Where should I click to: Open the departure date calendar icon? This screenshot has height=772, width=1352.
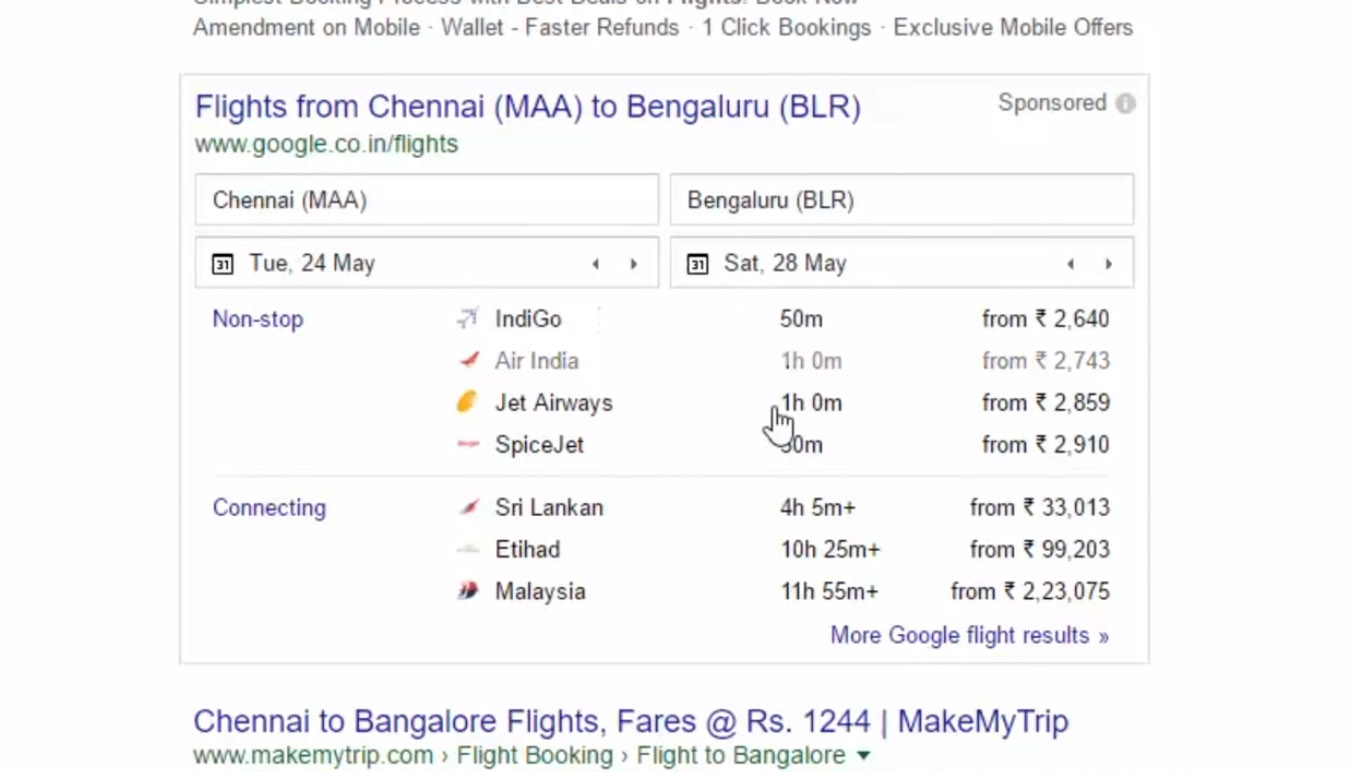pyautogui.click(x=222, y=264)
